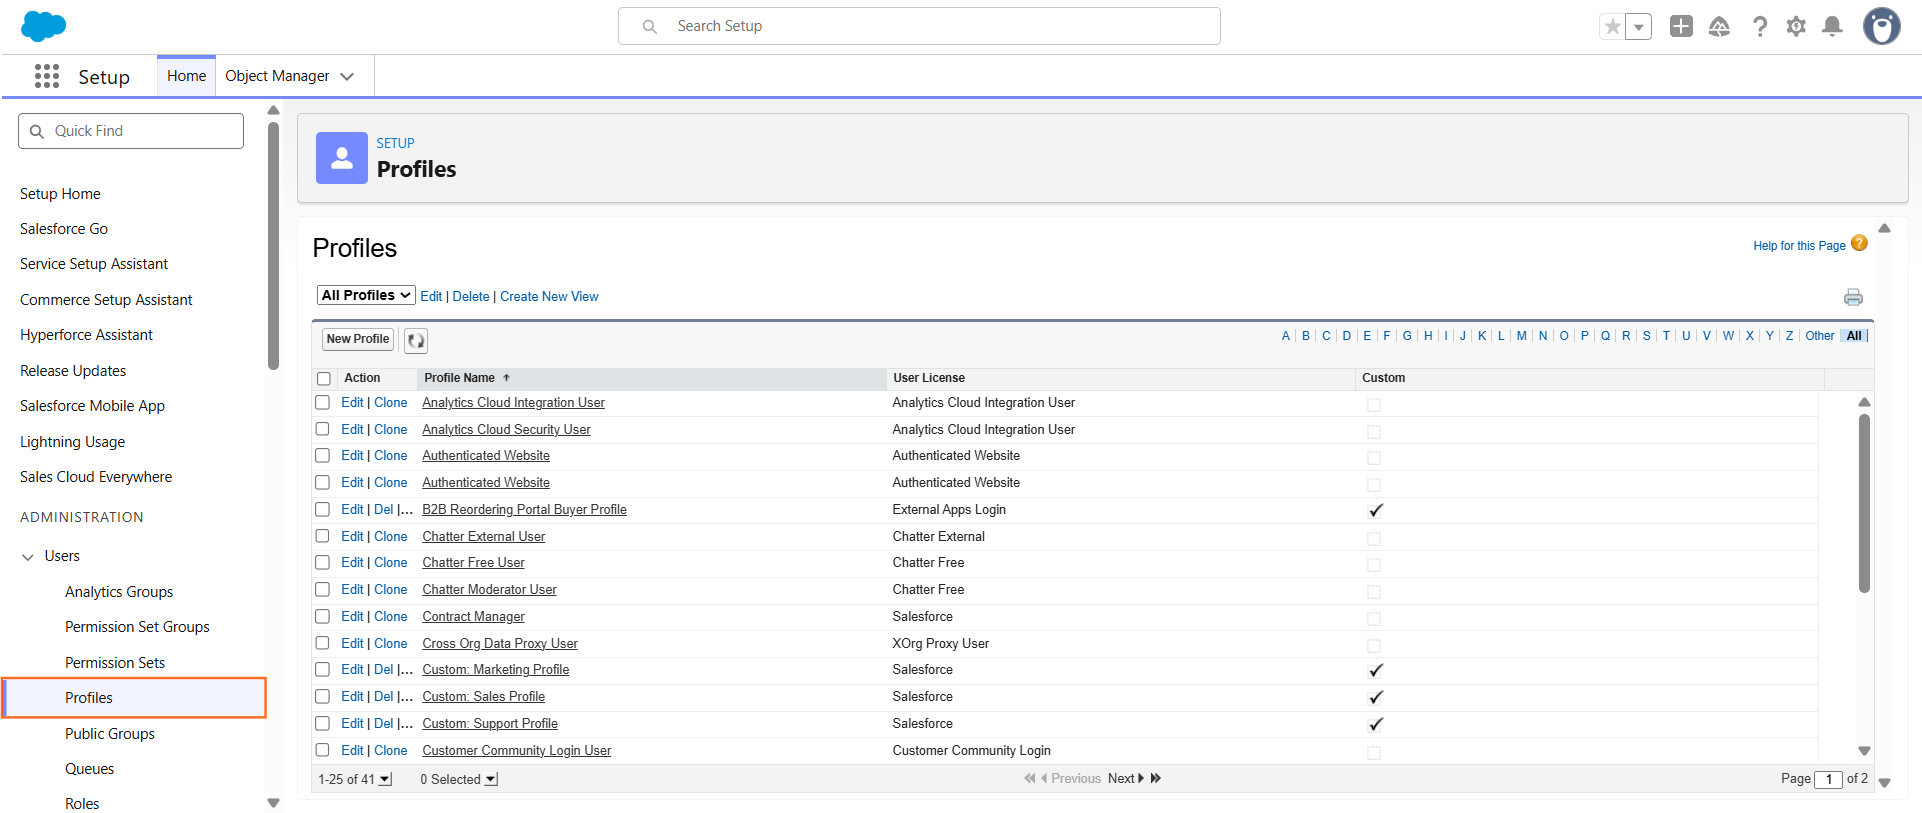This screenshot has height=813, width=1922.
Task: Collapse the Users tree section
Action: [28, 557]
